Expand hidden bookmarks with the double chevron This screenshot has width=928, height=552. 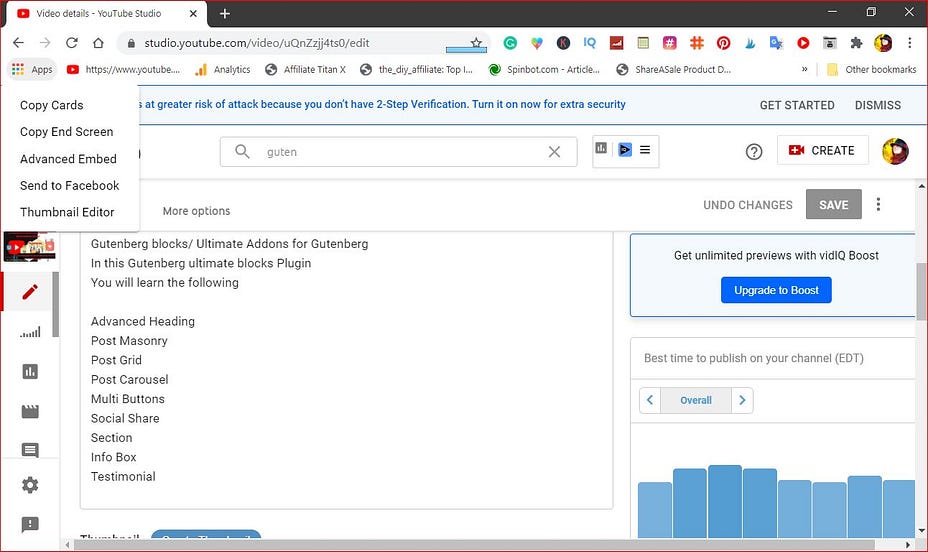point(804,69)
